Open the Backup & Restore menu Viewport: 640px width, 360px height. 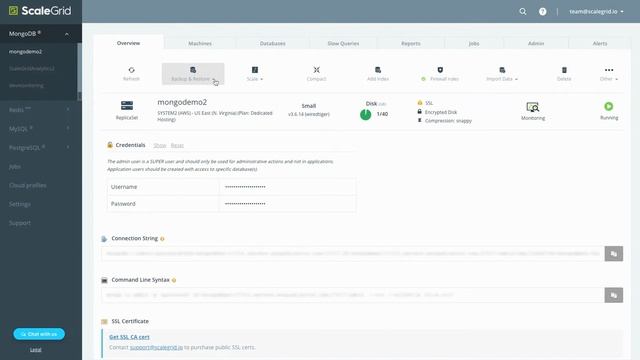click(193, 74)
